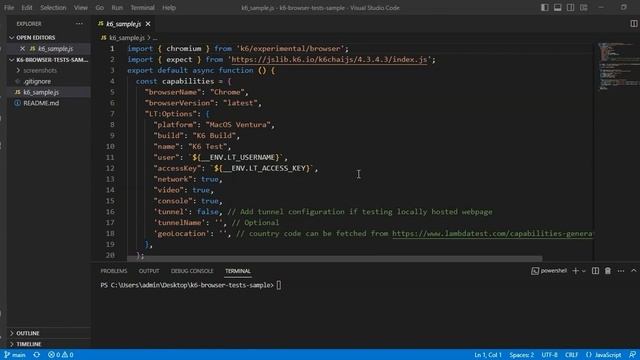The height and width of the screenshot is (360, 640).
Task: Click the "browserName" text on line 5
Action: (173, 92)
